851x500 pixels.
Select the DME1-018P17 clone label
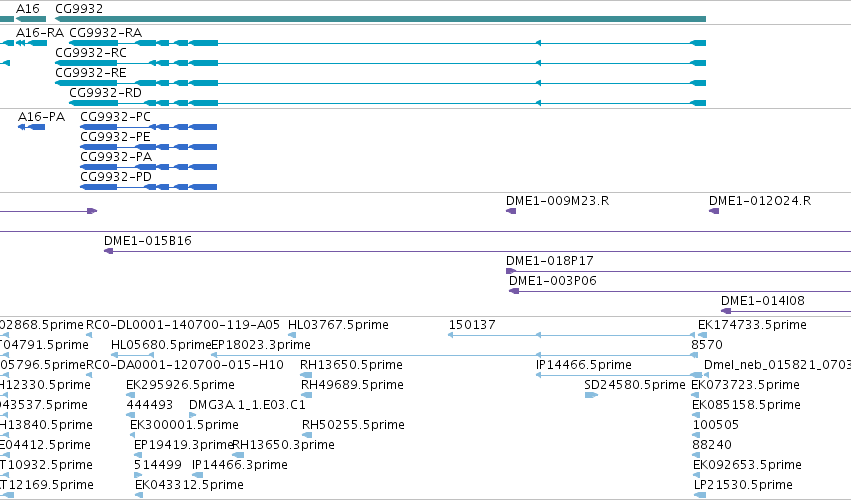tap(549, 261)
